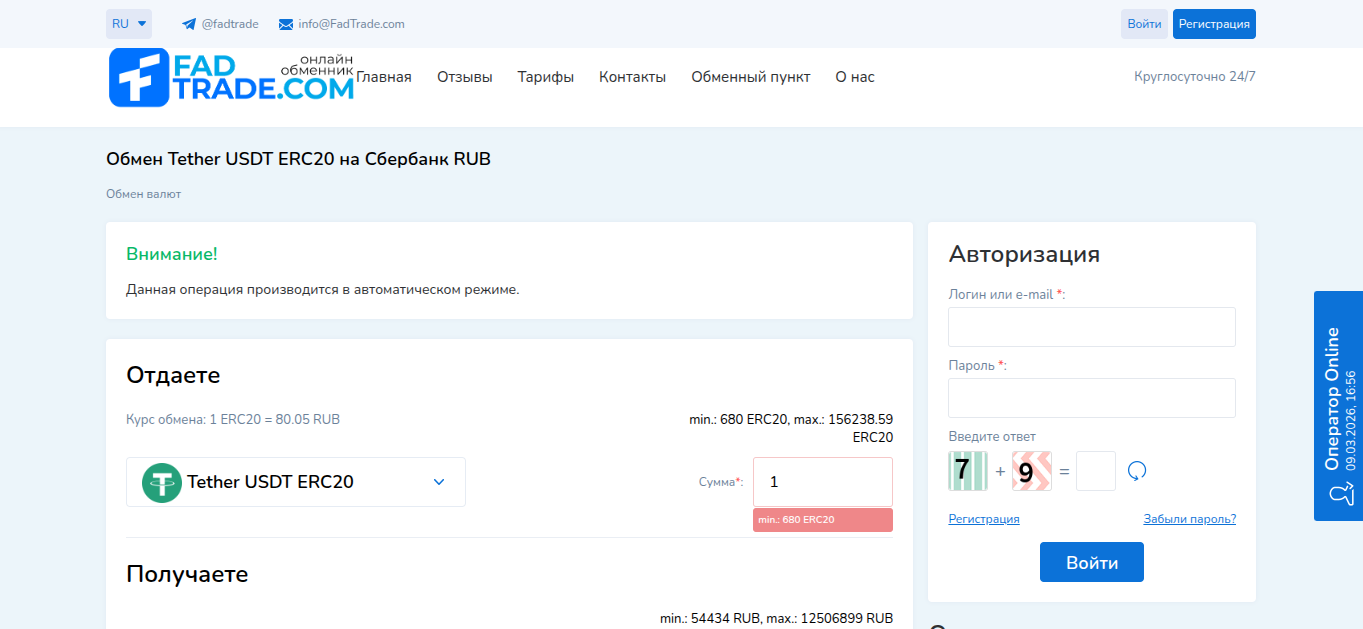Viewport: 1363px width, 629px height.
Task: Click the Сумма amount input field
Action: coord(822,481)
